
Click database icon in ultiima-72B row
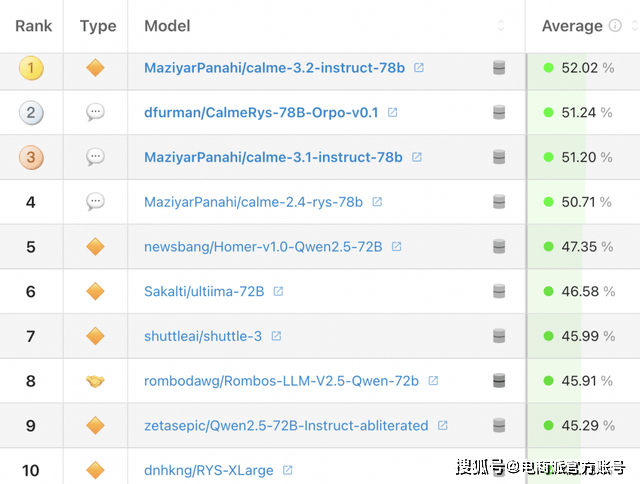click(499, 291)
